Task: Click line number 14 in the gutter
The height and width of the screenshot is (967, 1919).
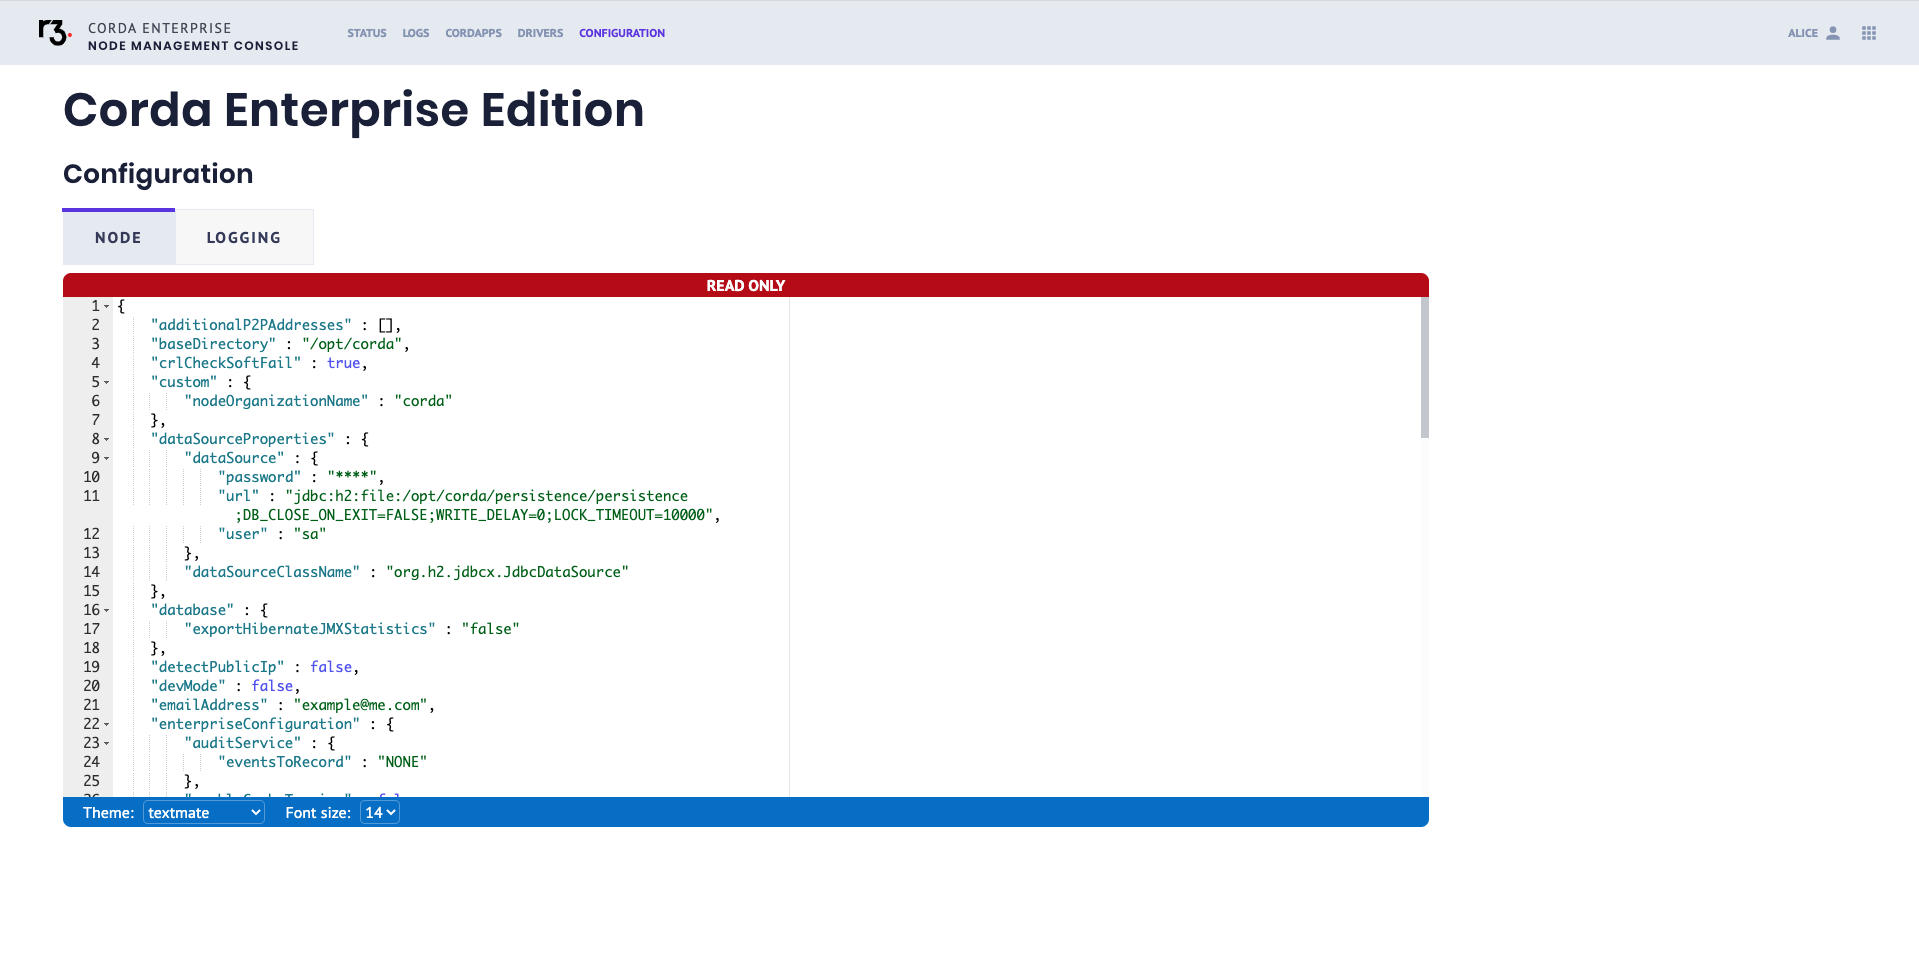Action: click(x=92, y=572)
